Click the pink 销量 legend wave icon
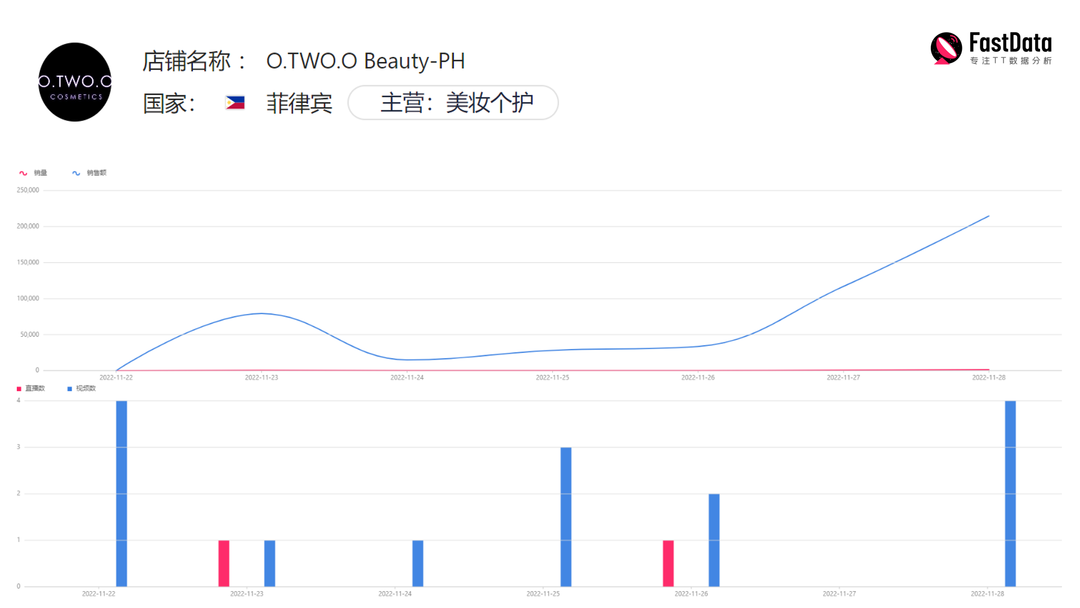The width and height of the screenshot is (1080, 608). click(23, 173)
